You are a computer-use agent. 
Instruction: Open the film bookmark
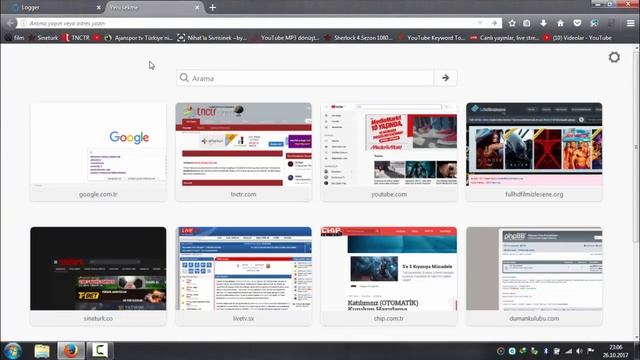coord(14,38)
